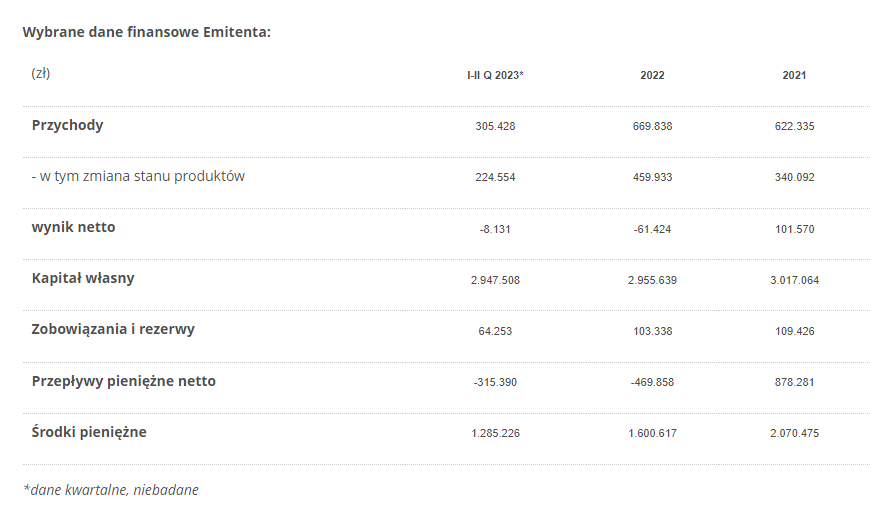Image resolution: width=872 pixels, height=505 pixels.
Task: Click the 2021 column header
Action: (794, 75)
